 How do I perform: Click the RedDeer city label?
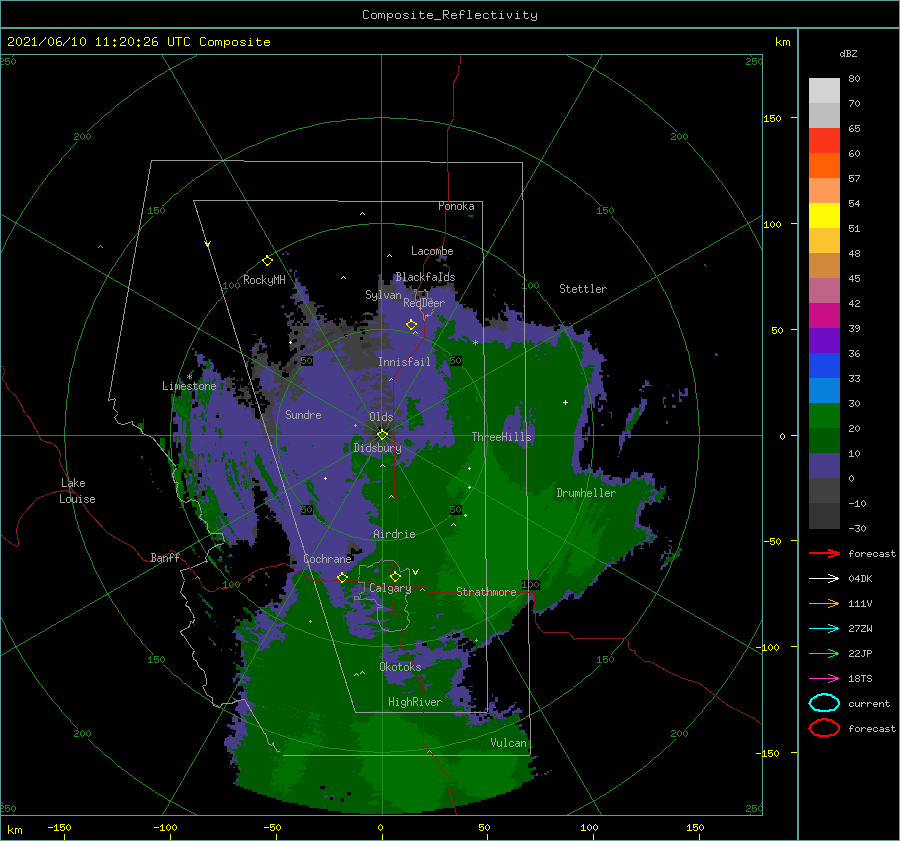[424, 303]
